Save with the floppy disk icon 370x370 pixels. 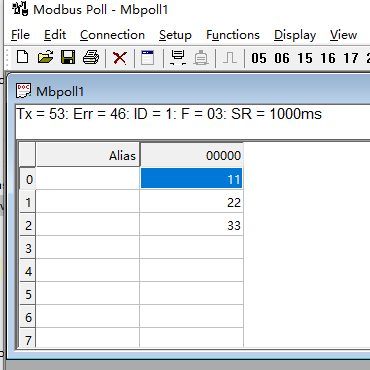(68, 57)
